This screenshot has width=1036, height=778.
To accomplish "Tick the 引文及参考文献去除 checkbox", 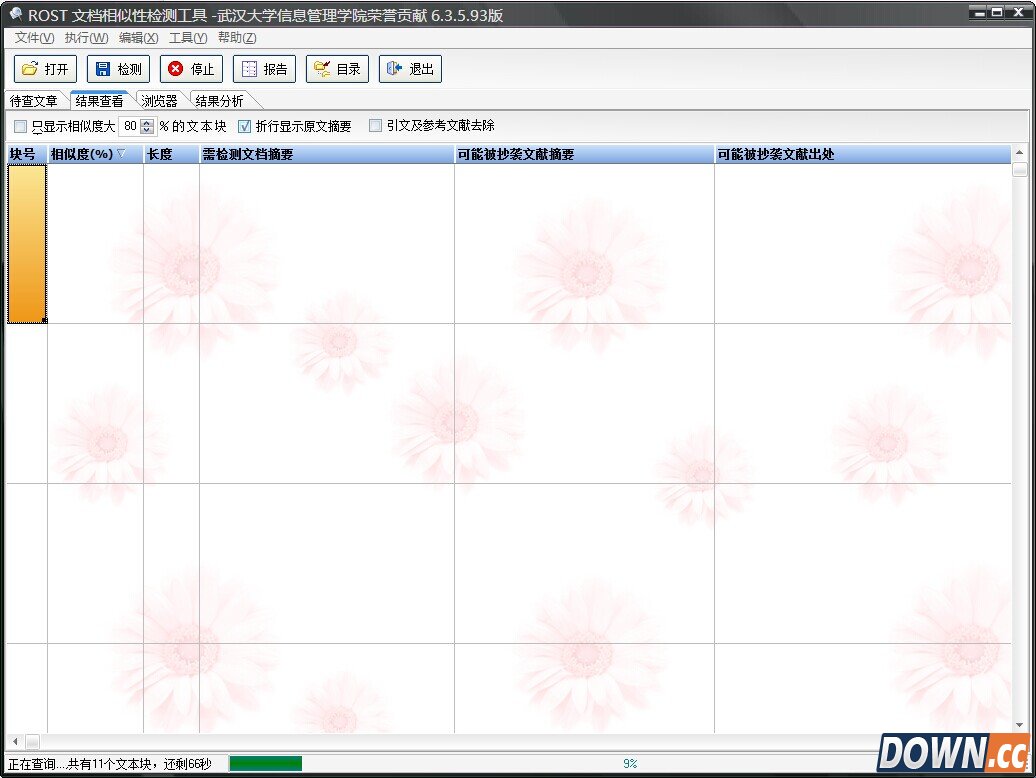I will pos(376,126).
